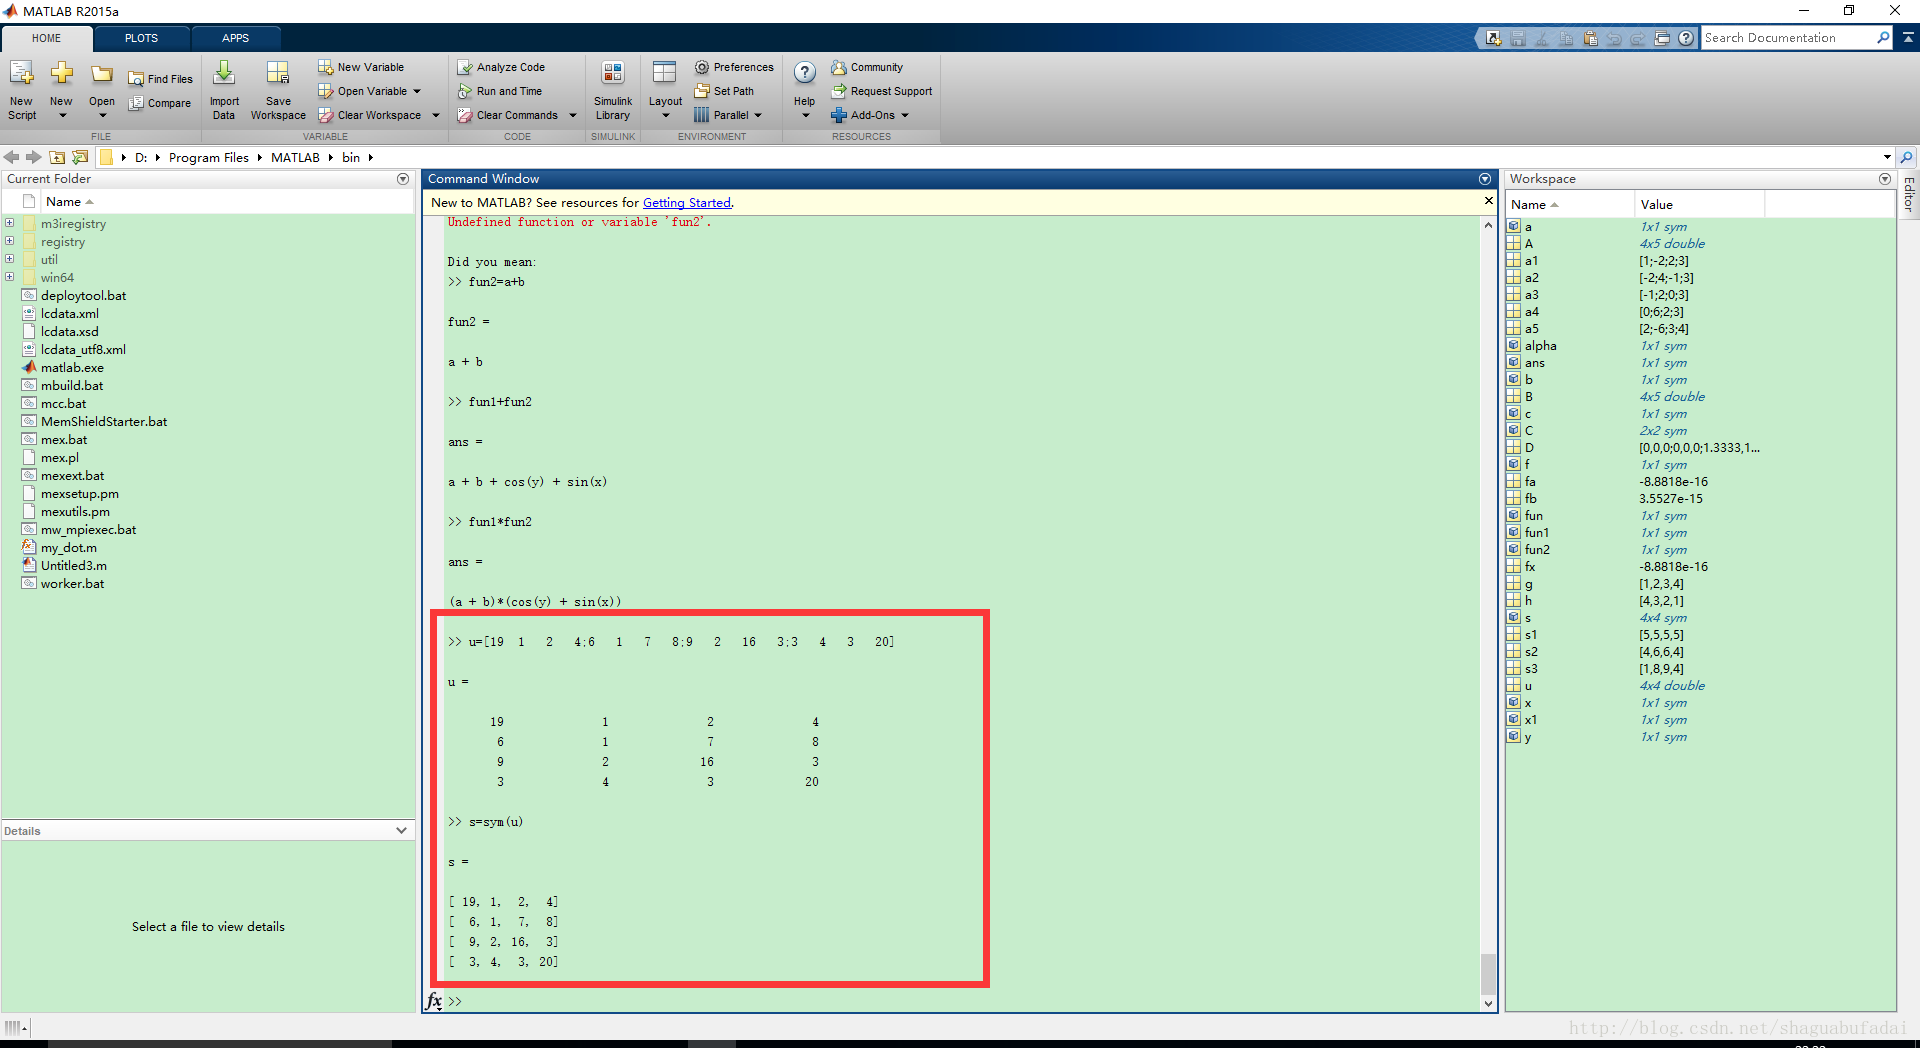Click Set Path
The image size is (1920, 1048).
pyautogui.click(x=725, y=91)
